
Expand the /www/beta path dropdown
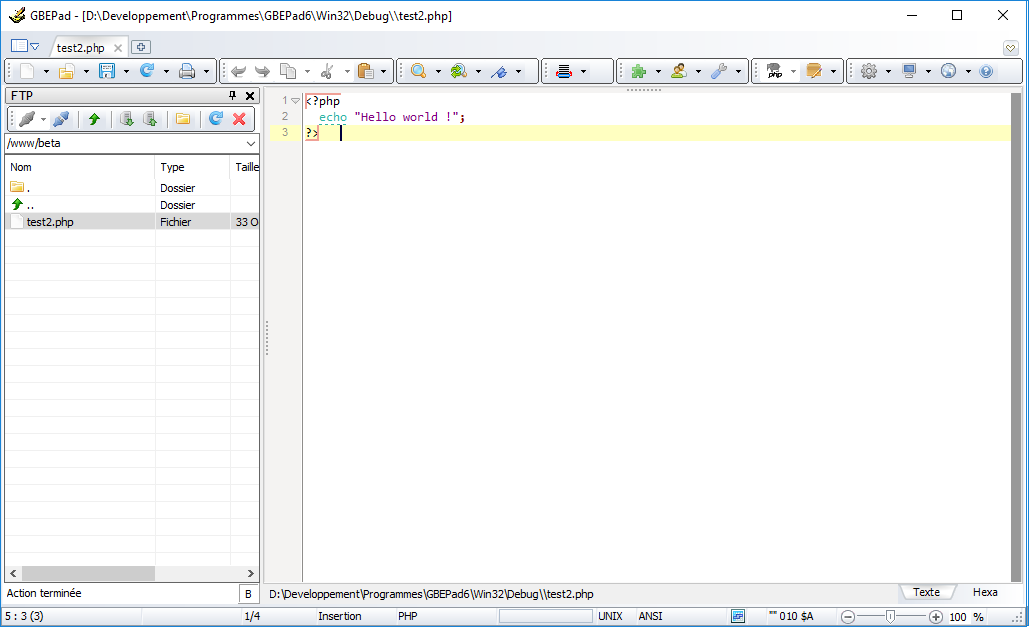(x=251, y=143)
